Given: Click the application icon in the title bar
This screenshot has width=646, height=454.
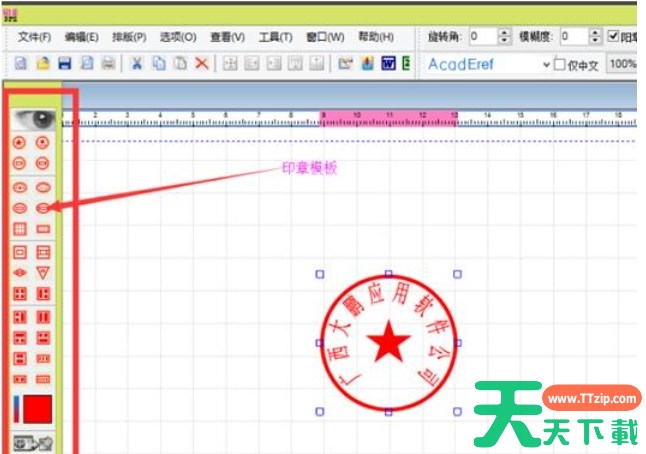Looking at the screenshot, I should 11,16.
